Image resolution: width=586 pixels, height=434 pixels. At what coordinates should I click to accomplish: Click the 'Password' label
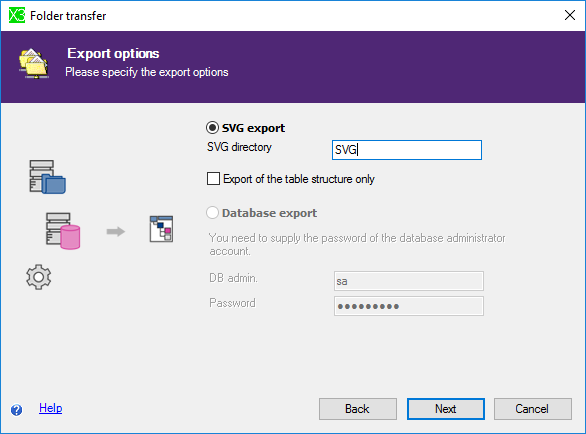[x=232, y=303]
